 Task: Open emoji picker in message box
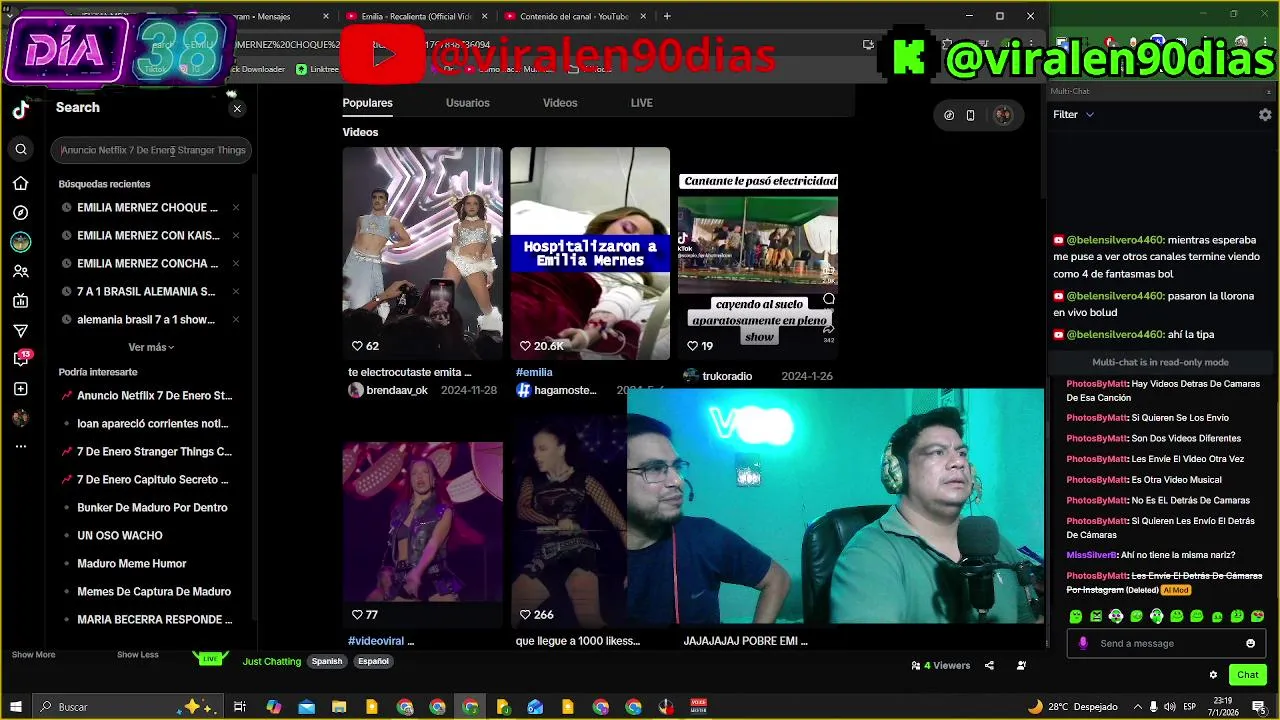(1250, 644)
